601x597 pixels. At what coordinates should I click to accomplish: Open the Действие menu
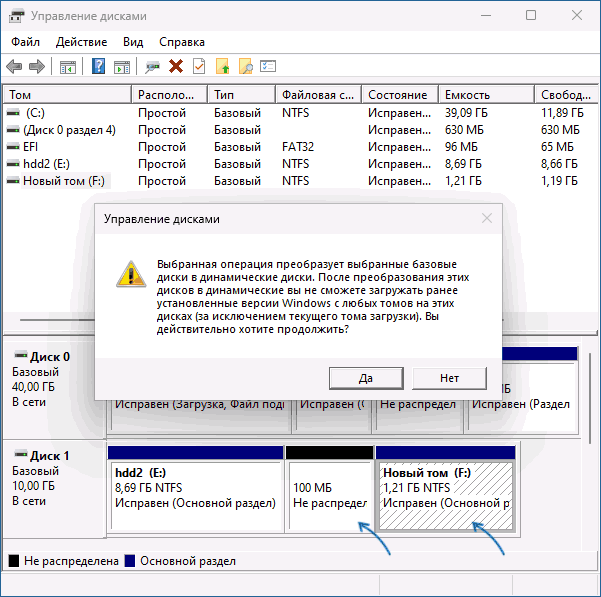point(81,42)
